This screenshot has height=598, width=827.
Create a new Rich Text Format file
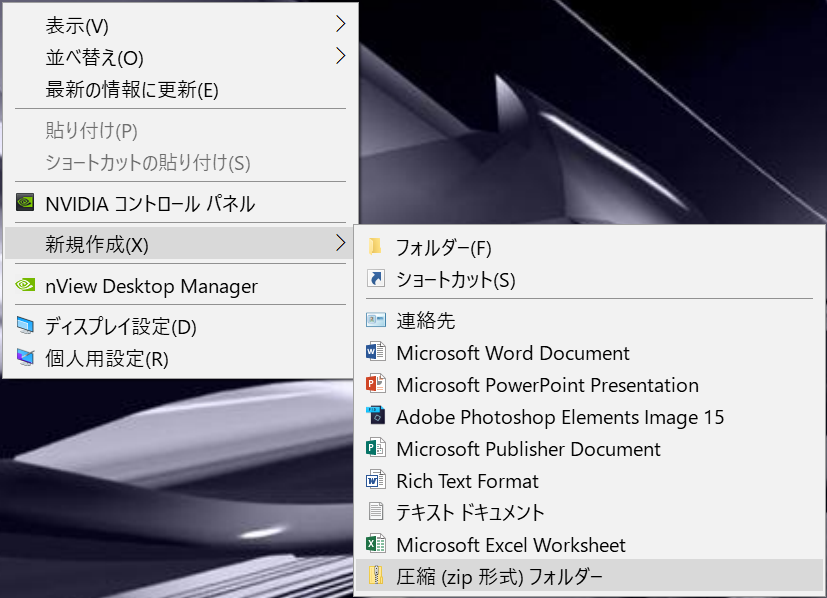pos(590,480)
